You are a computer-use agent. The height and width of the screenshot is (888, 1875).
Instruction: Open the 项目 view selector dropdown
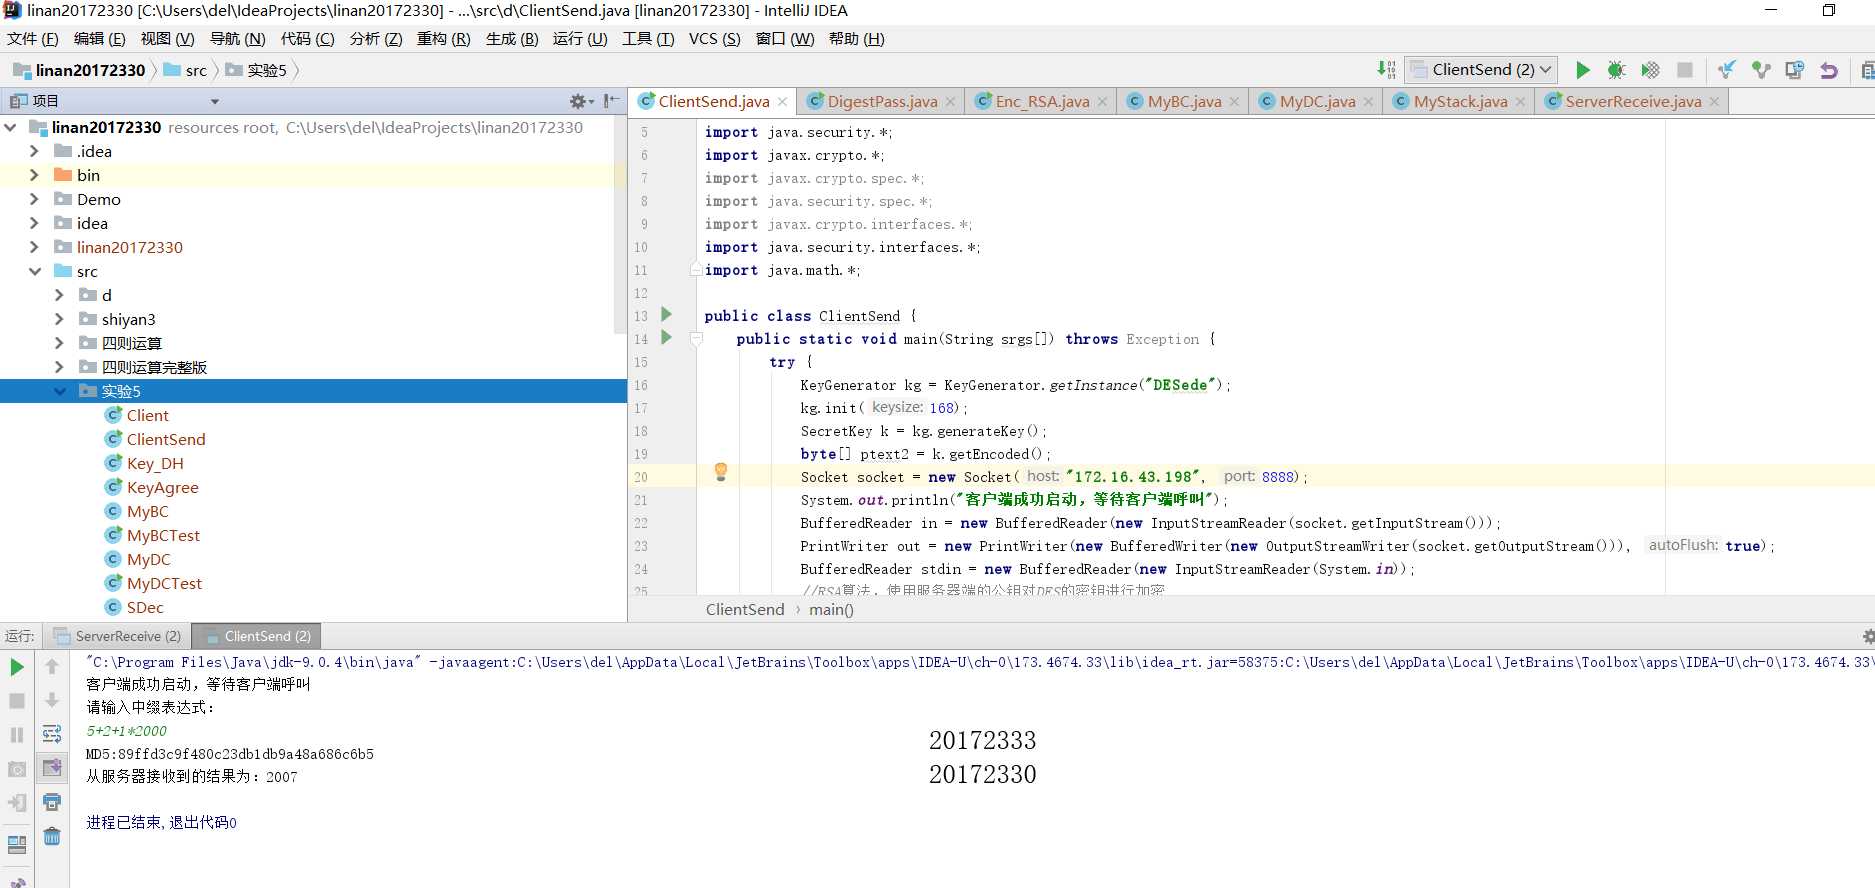click(214, 101)
